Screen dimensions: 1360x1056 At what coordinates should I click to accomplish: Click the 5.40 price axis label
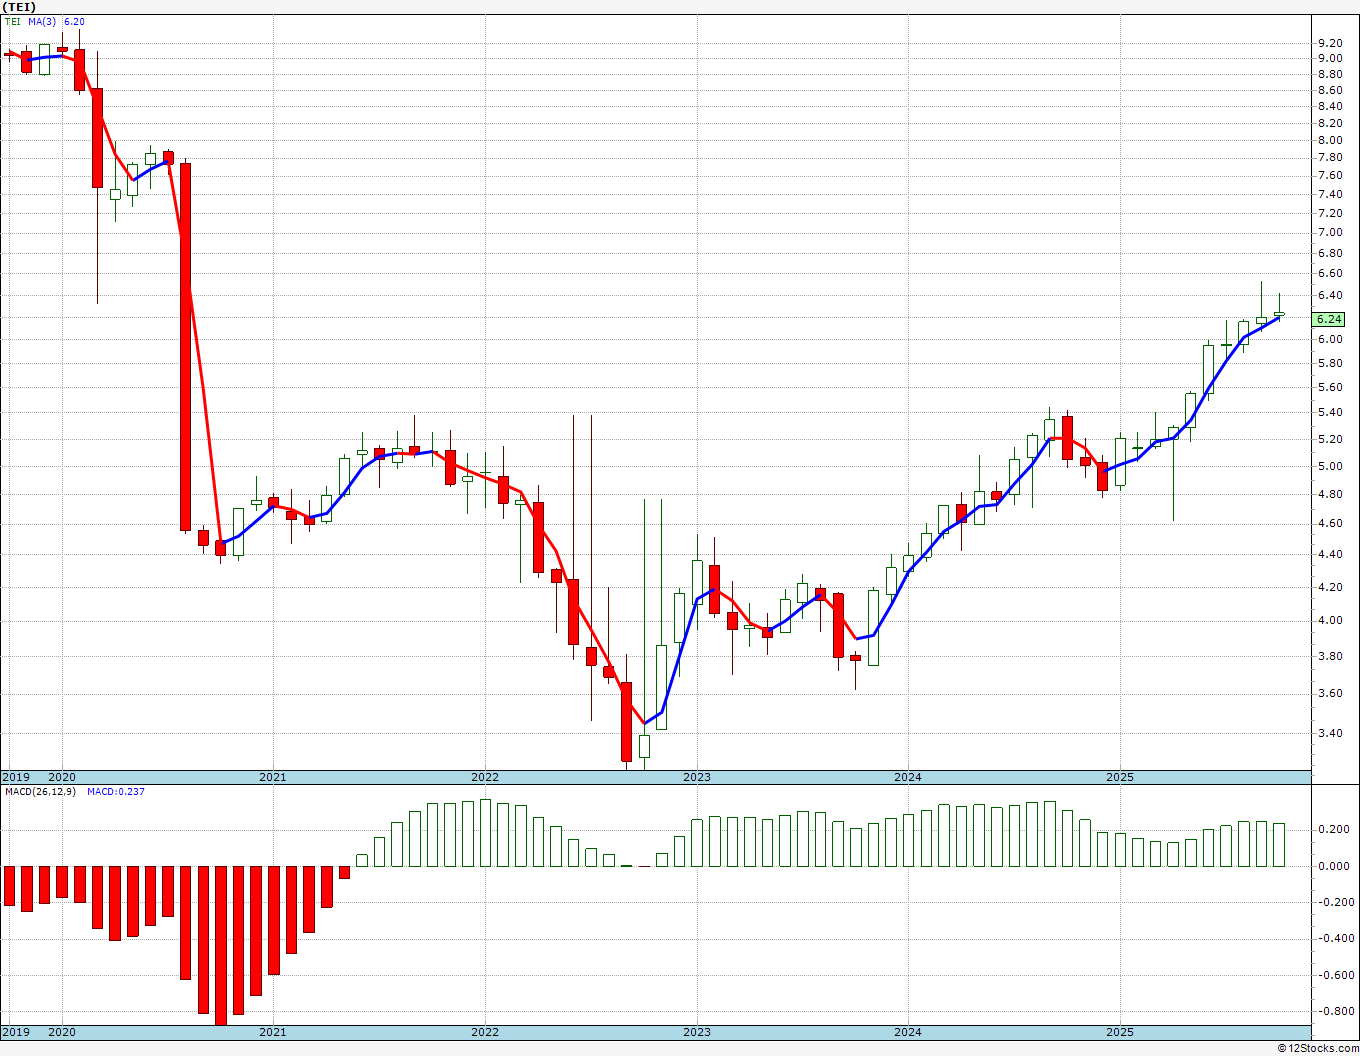tap(1331, 412)
